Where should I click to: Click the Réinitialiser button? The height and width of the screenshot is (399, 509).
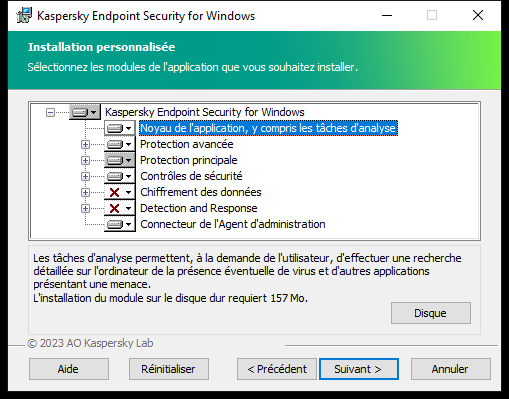169,369
